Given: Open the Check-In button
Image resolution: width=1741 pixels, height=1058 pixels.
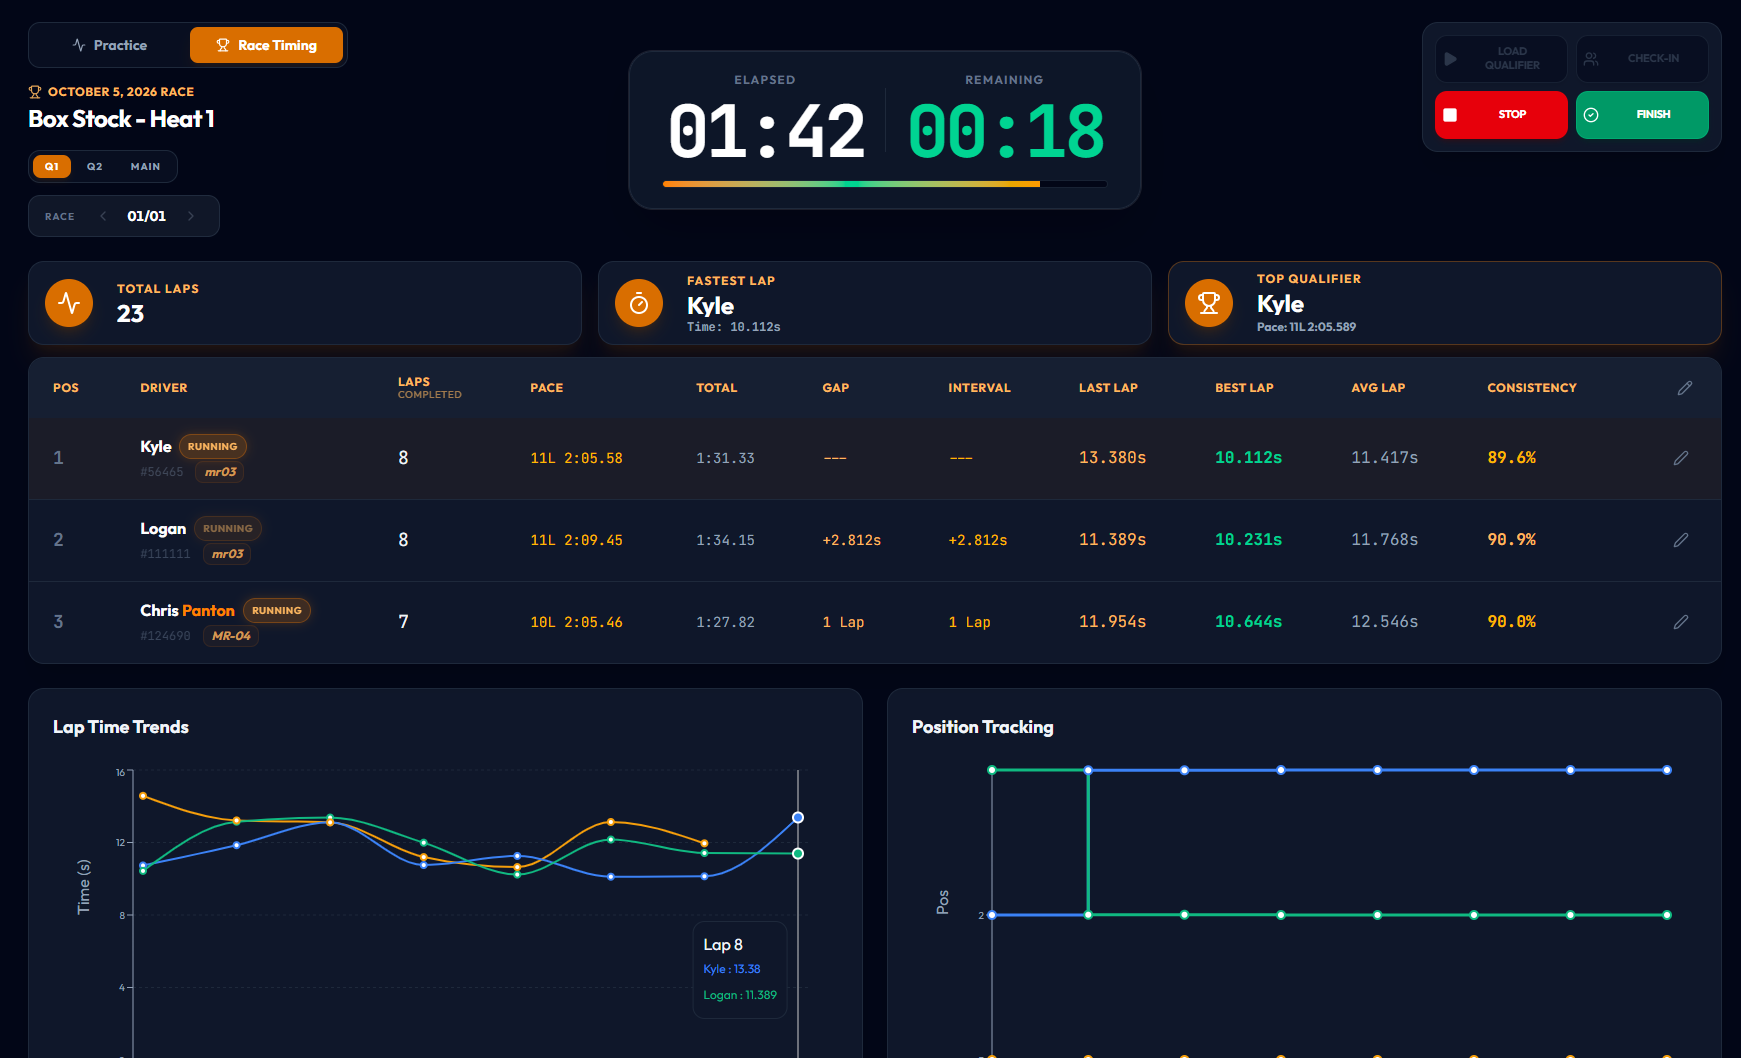Looking at the screenshot, I should coord(1642,59).
